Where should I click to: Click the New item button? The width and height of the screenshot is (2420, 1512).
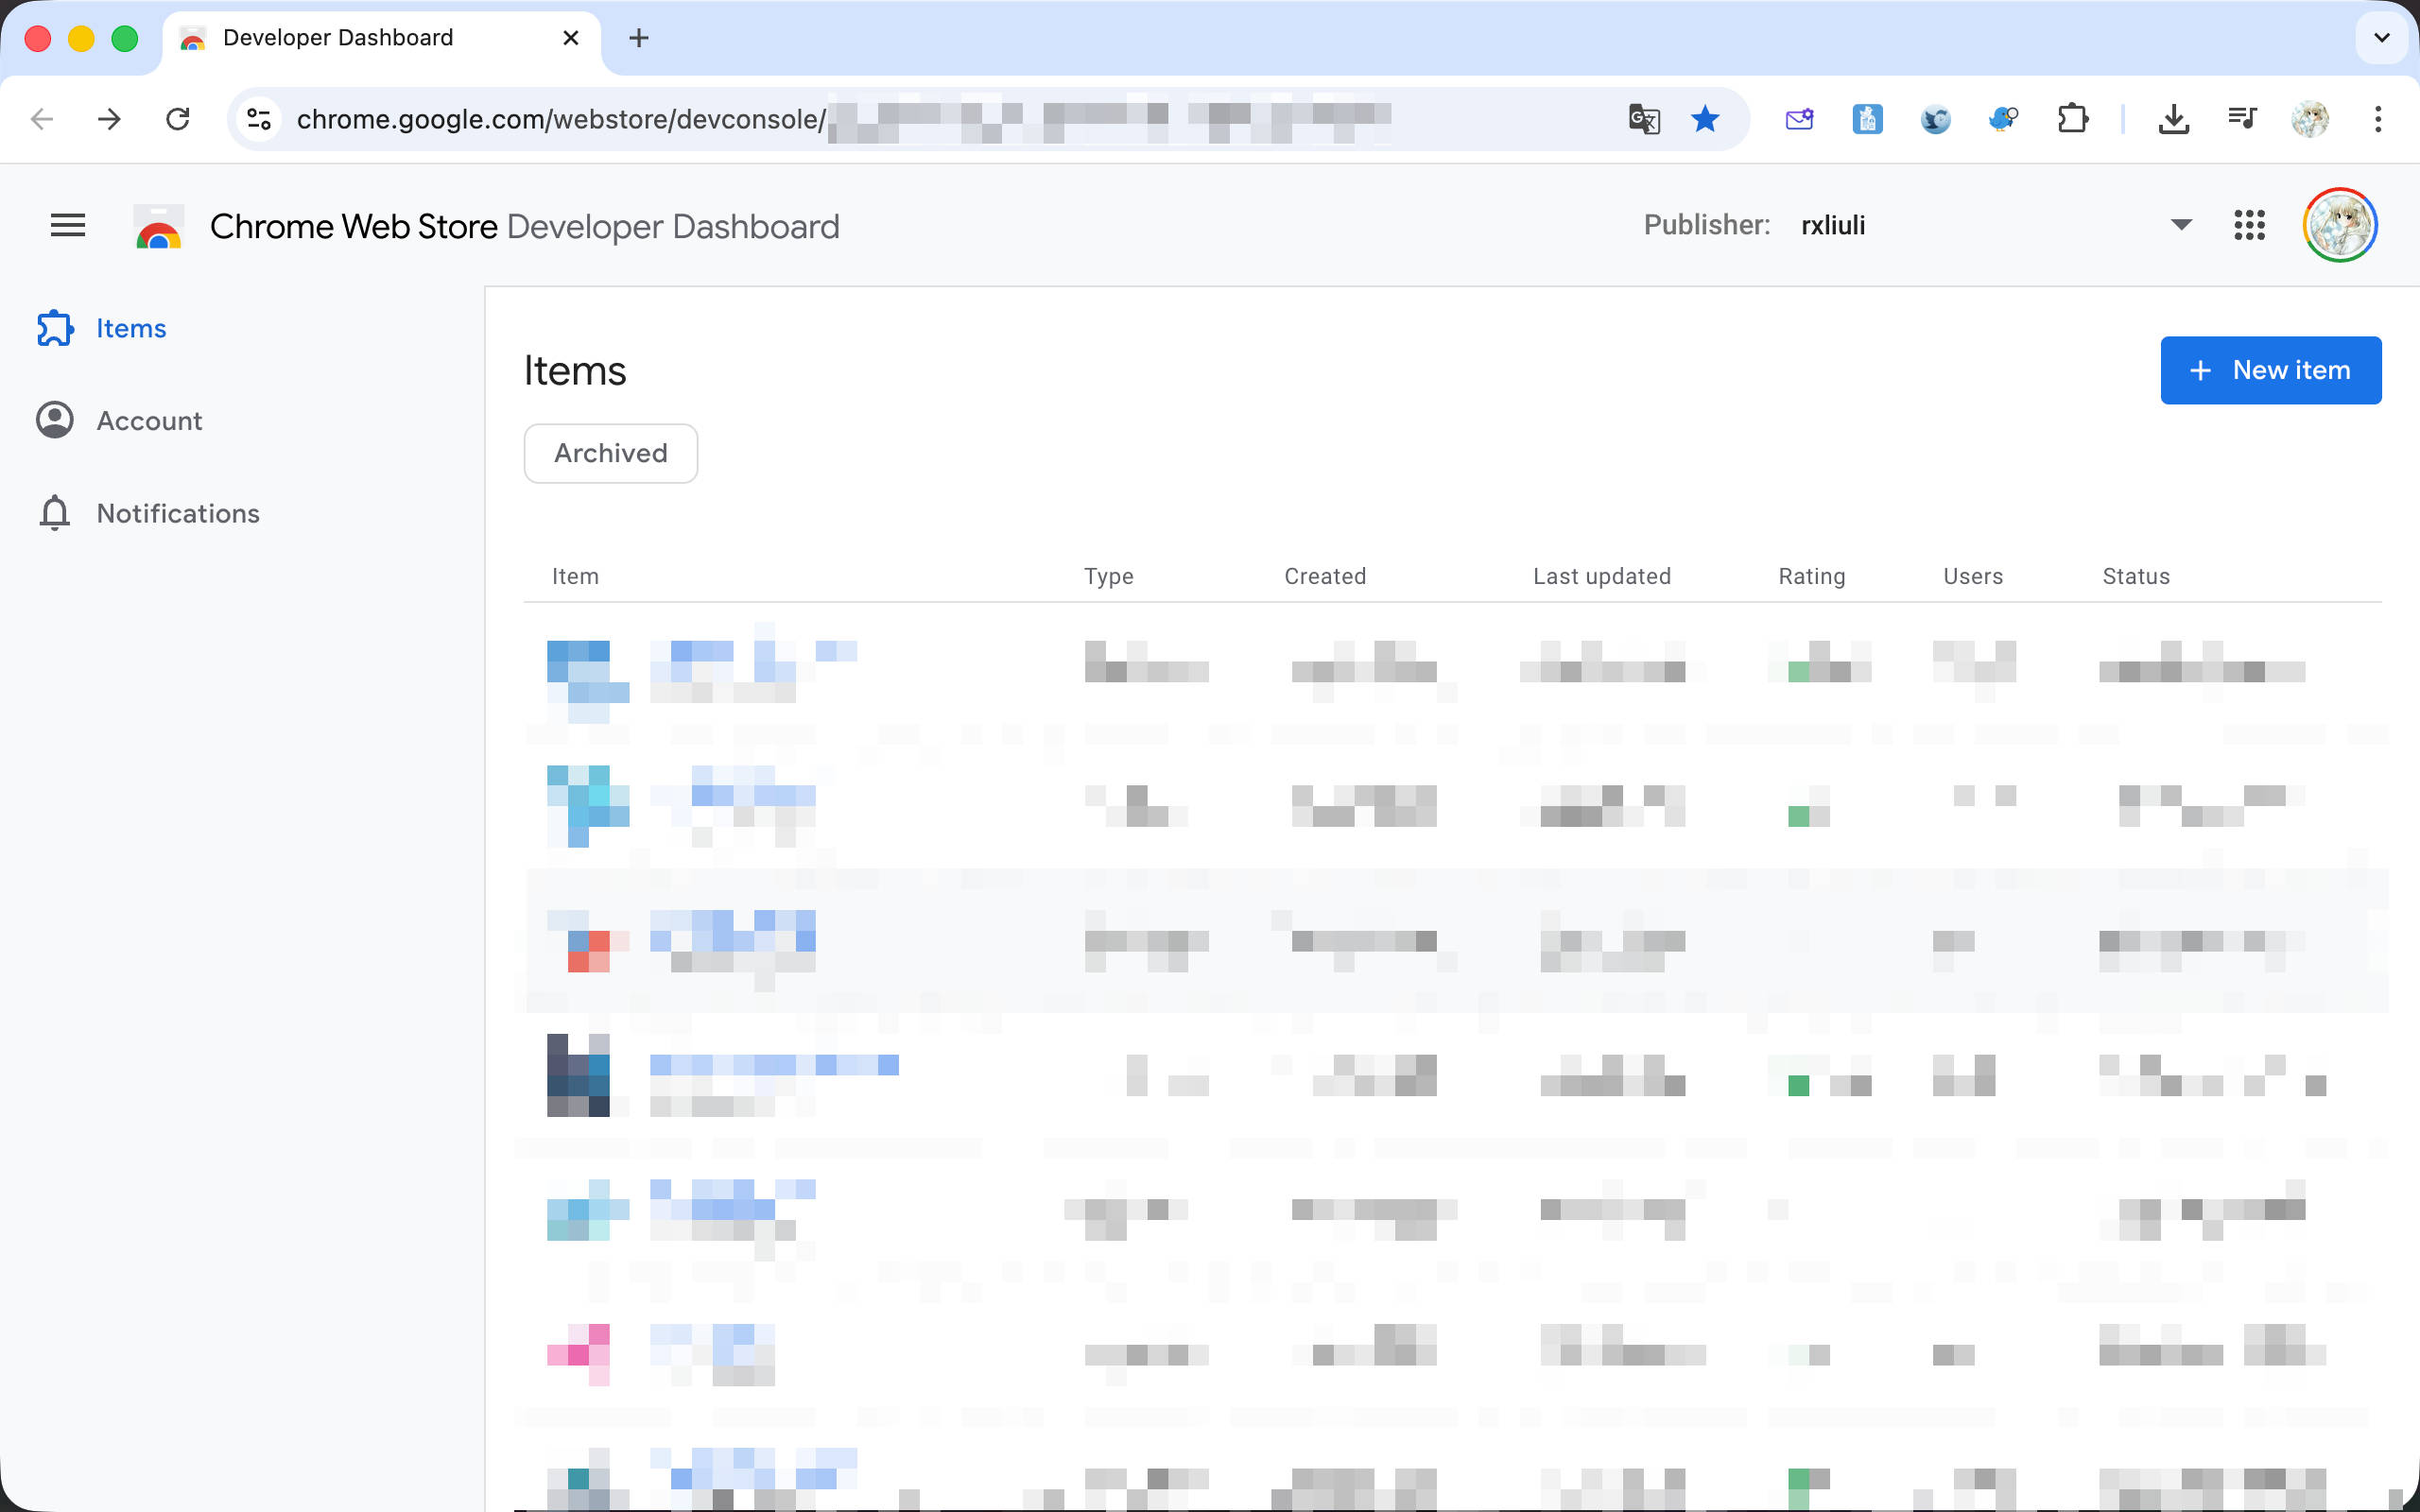tap(2270, 371)
